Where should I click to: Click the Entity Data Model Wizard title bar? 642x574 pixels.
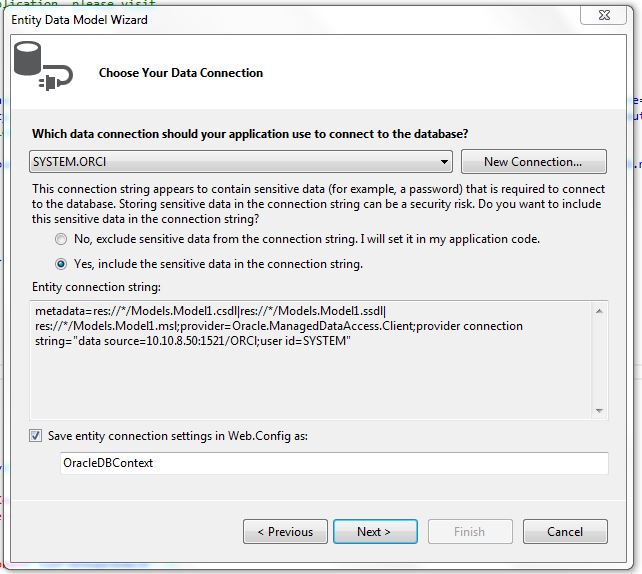(287, 19)
